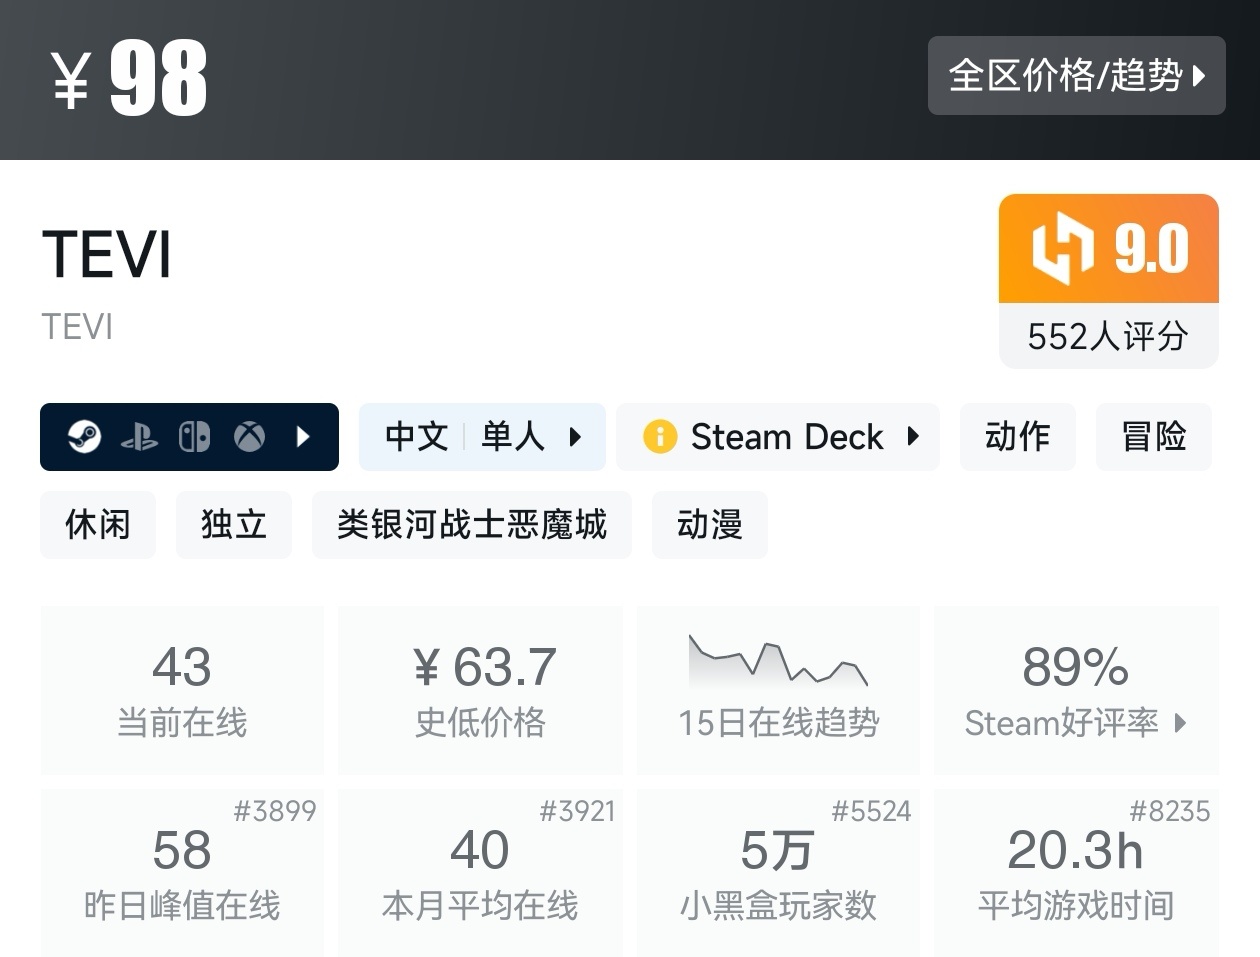This screenshot has width=1260, height=957.
Task: Click the Steam platform icon
Action: click(84, 437)
